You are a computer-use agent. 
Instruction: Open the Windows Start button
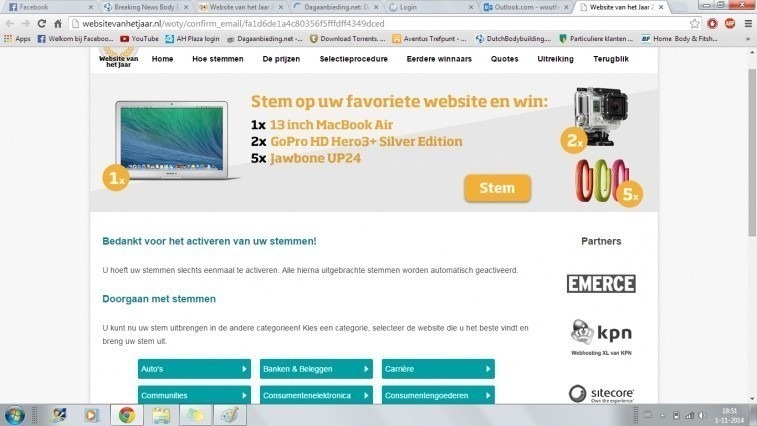point(14,415)
